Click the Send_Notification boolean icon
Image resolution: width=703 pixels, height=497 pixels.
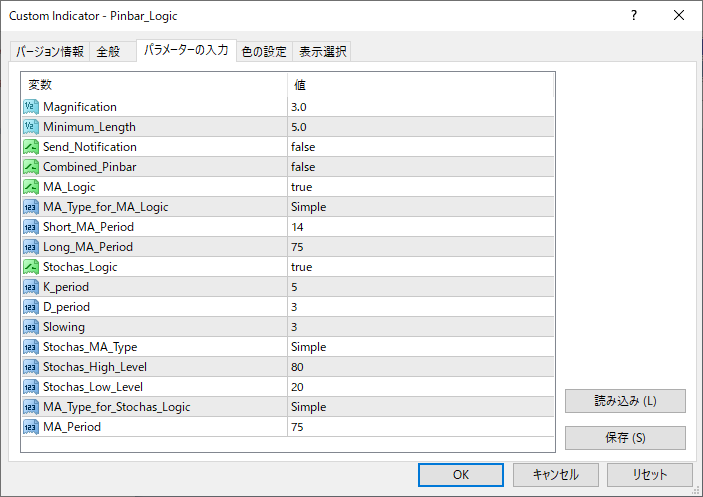coord(30,147)
